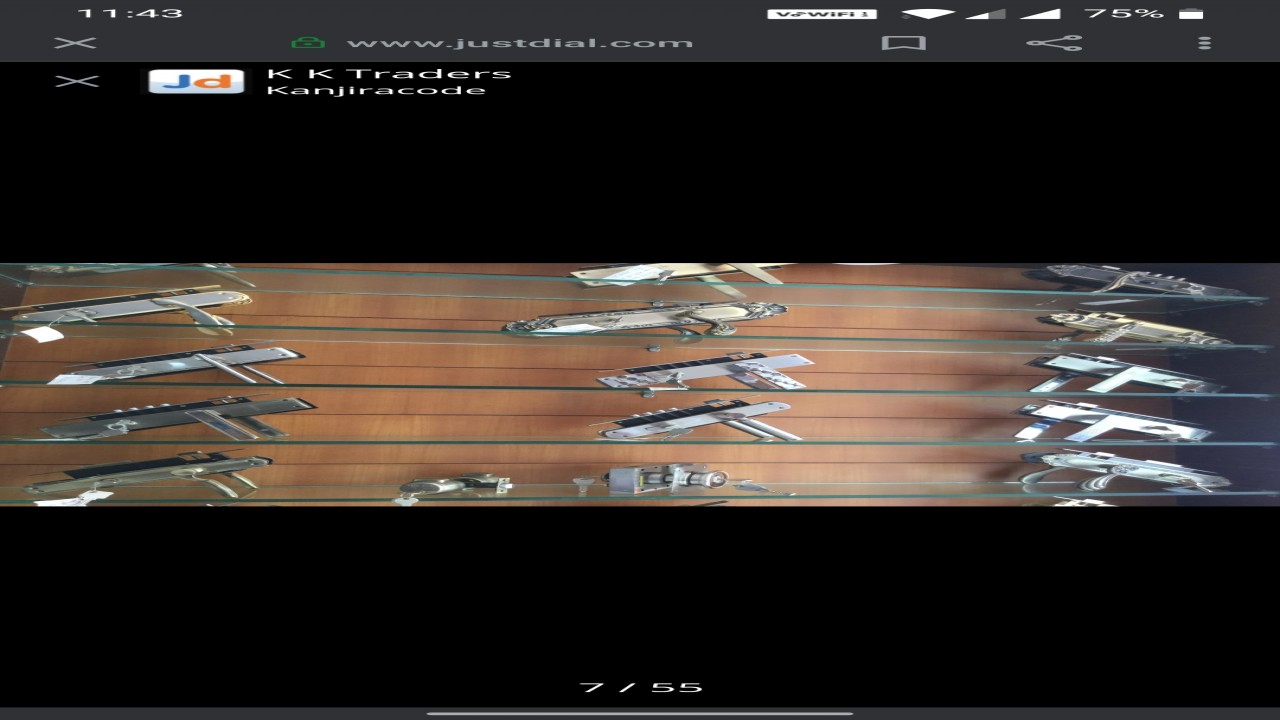The image size is (1280, 720).
Task: Tap the 7 / 55 photo counter
Action: point(641,688)
